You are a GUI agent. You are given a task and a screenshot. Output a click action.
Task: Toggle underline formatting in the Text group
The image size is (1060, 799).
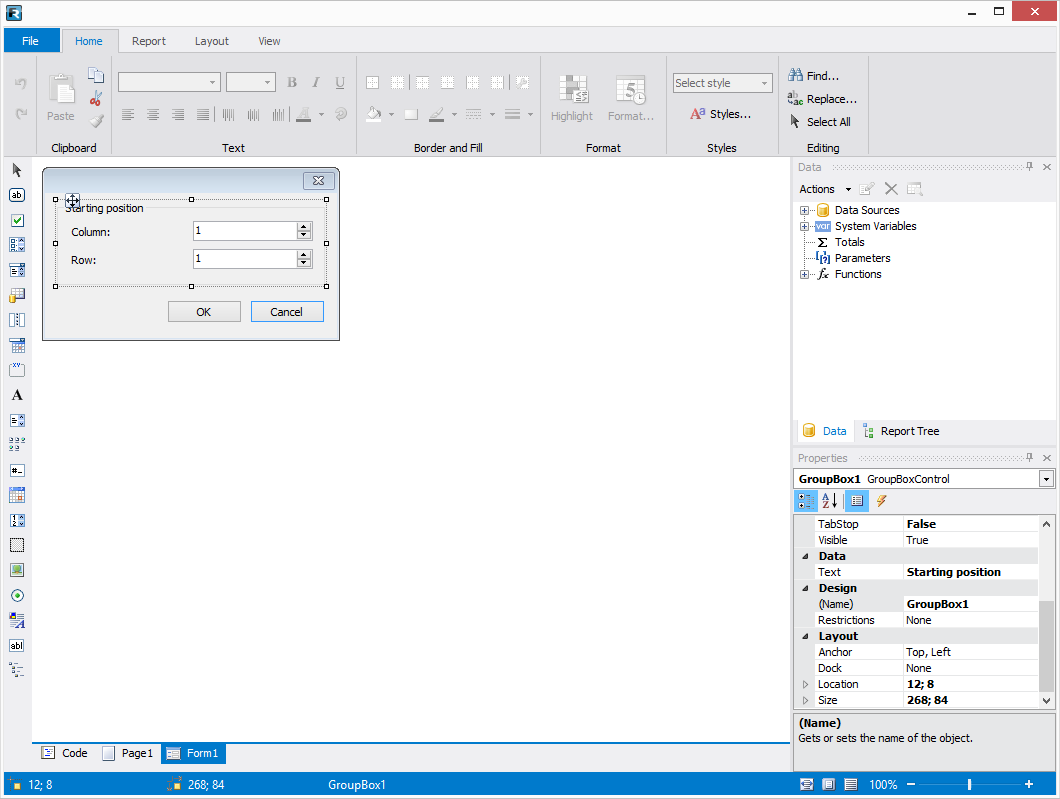pos(339,82)
